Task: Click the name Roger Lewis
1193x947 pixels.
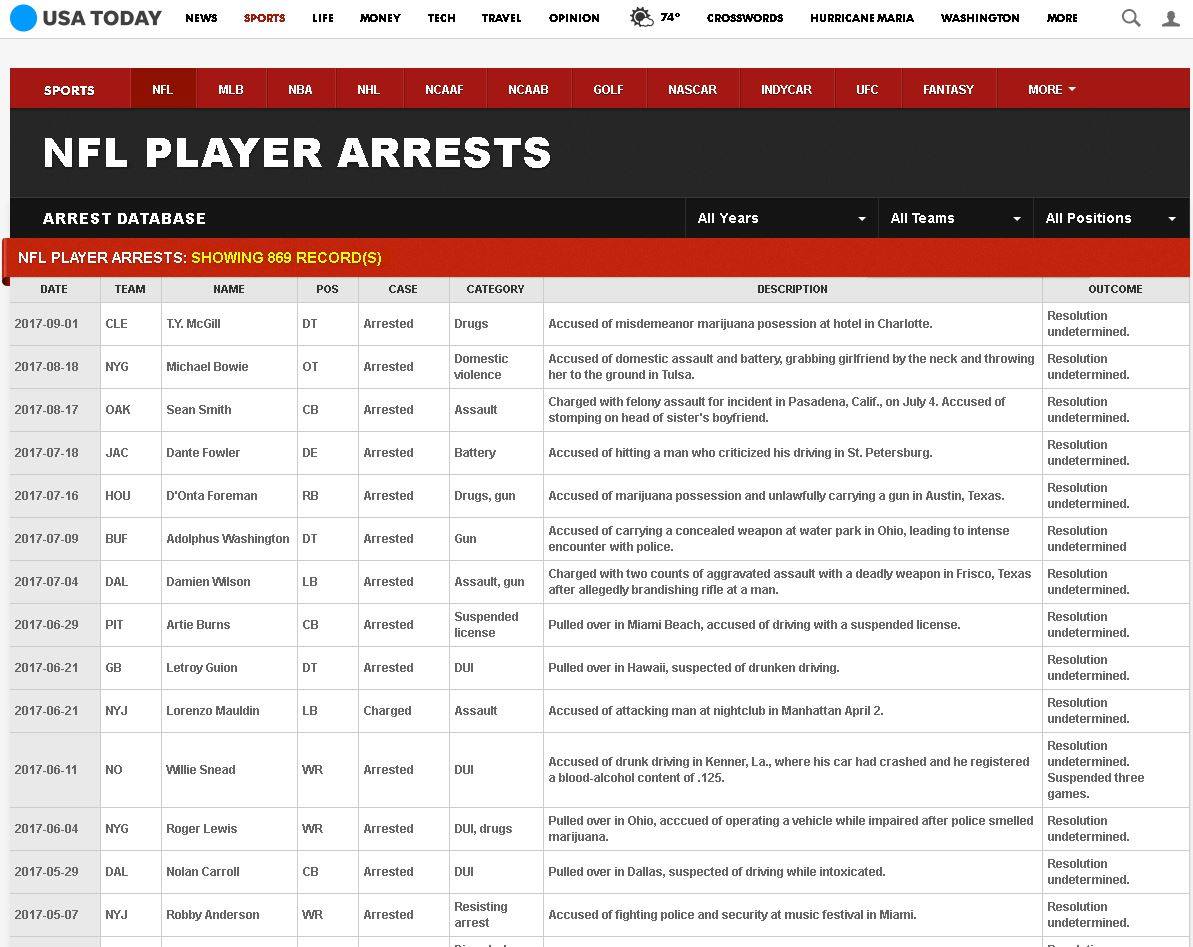Action: 202,828
